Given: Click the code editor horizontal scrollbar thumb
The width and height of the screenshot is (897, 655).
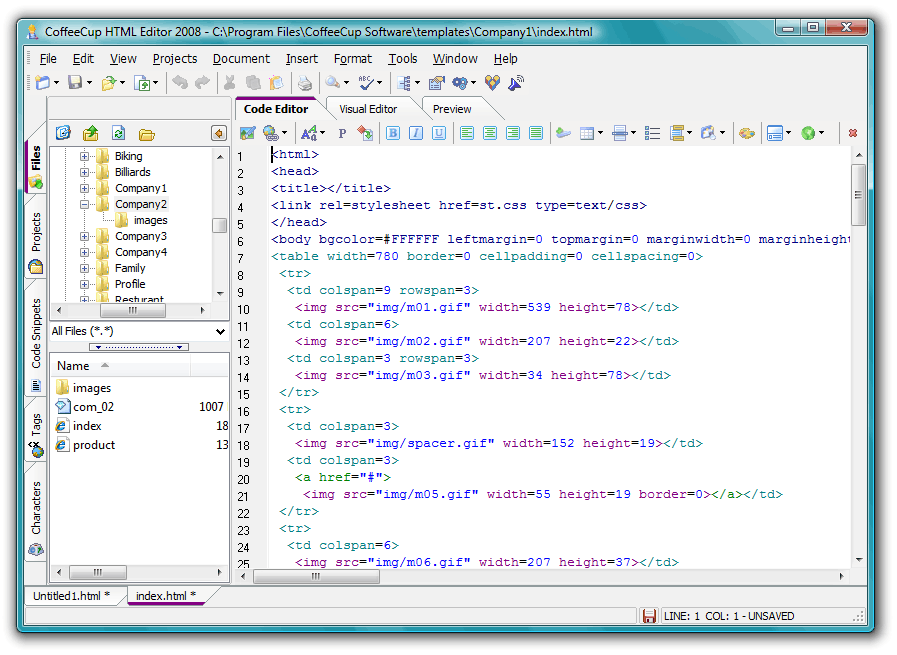Looking at the screenshot, I should click(316, 577).
